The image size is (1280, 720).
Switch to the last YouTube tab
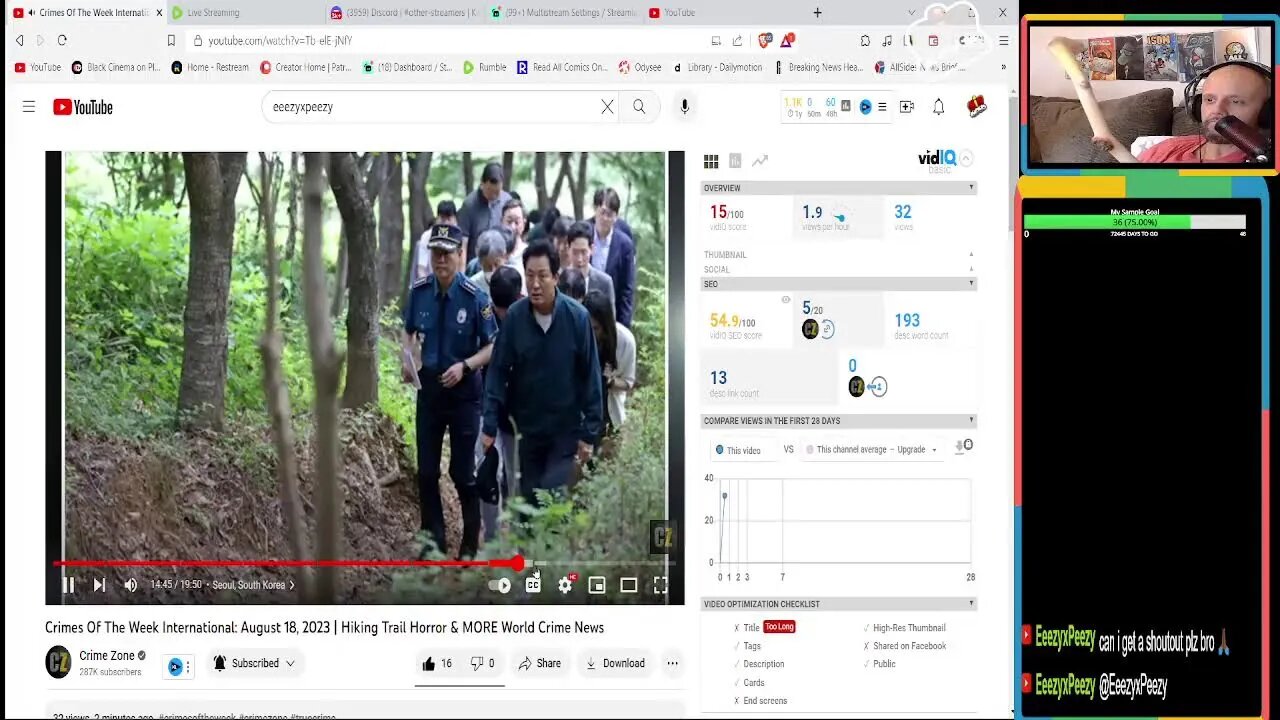[722, 13]
